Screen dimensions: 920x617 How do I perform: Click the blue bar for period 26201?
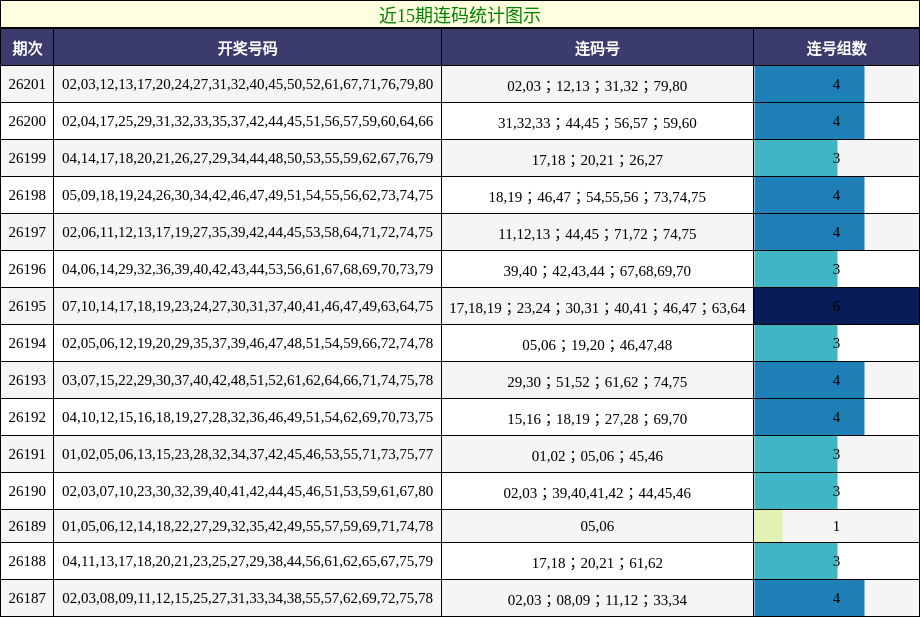tap(809, 84)
